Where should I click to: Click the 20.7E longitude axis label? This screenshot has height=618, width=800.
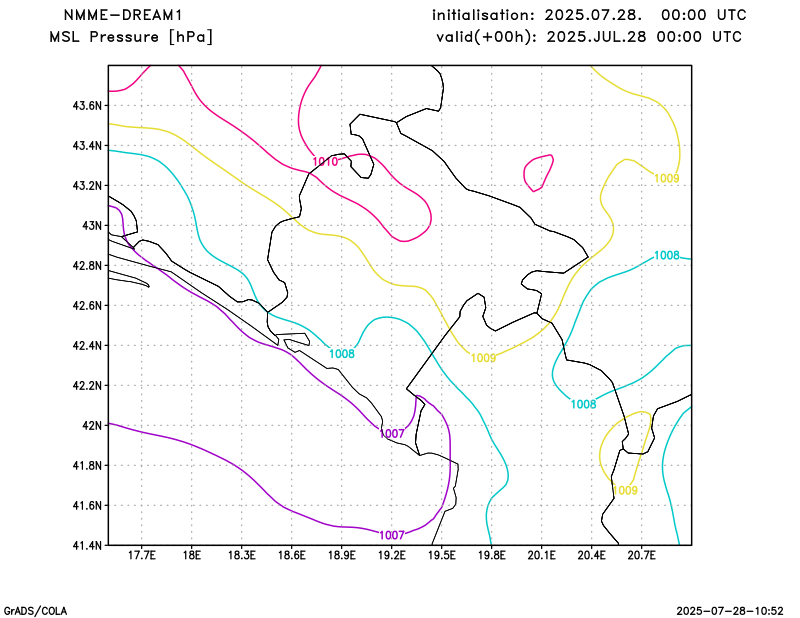[x=641, y=555]
